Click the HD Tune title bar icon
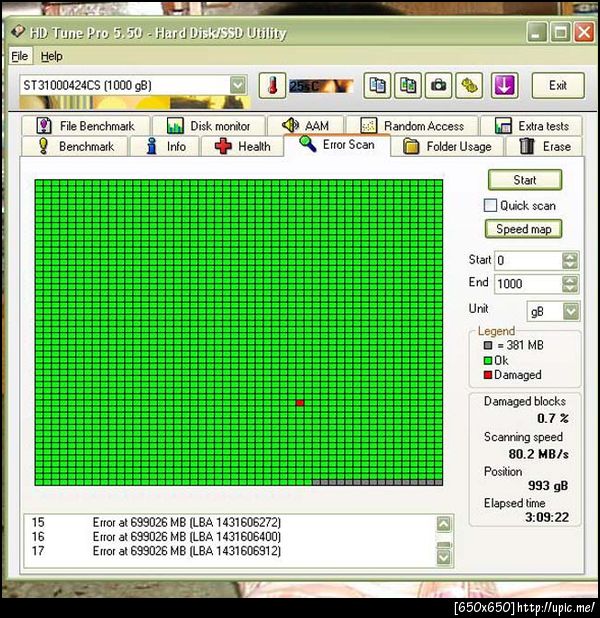Viewport: 600px width, 618px height. pos(17,32)
